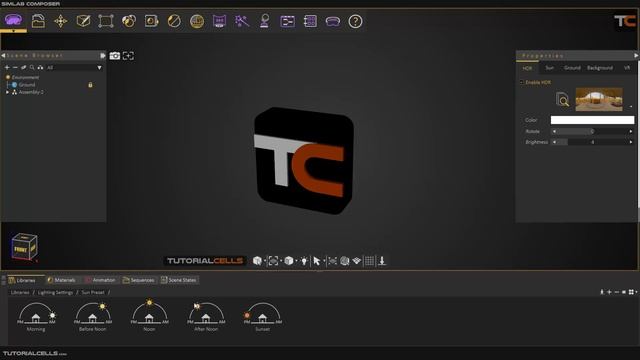
Task: Click Sun Preset in the breadcrumb
Action: pyautogui.click(x=93, y=293)
